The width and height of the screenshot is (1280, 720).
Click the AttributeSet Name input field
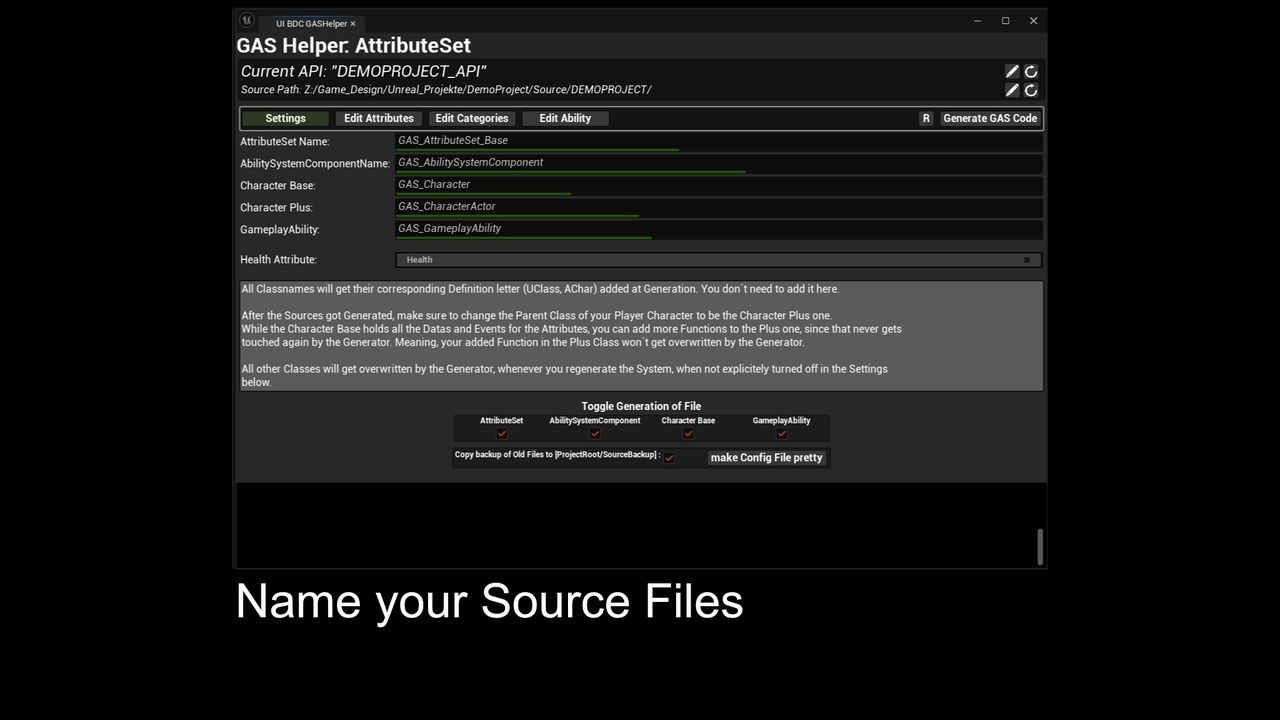718,141
